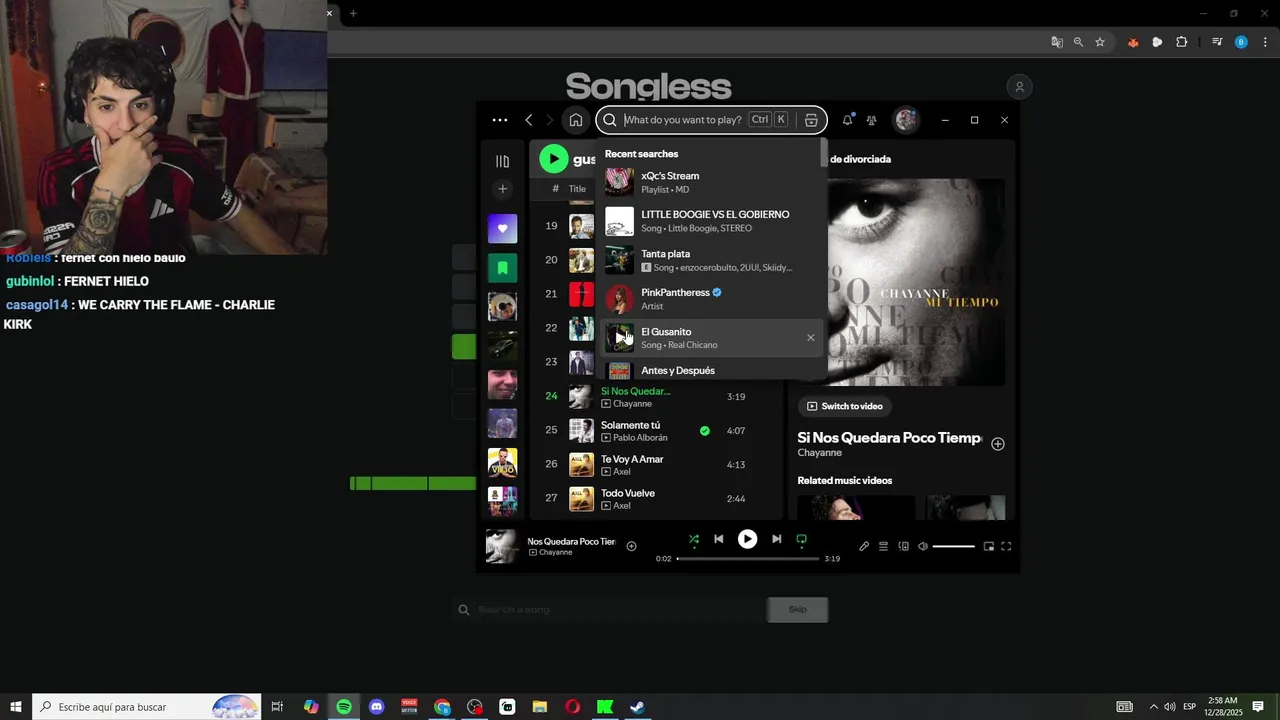The height and width of the screenshot is (720, 1280).
Task: Open Spotify profile avatar menu
Action: click(x=906, y=120)
